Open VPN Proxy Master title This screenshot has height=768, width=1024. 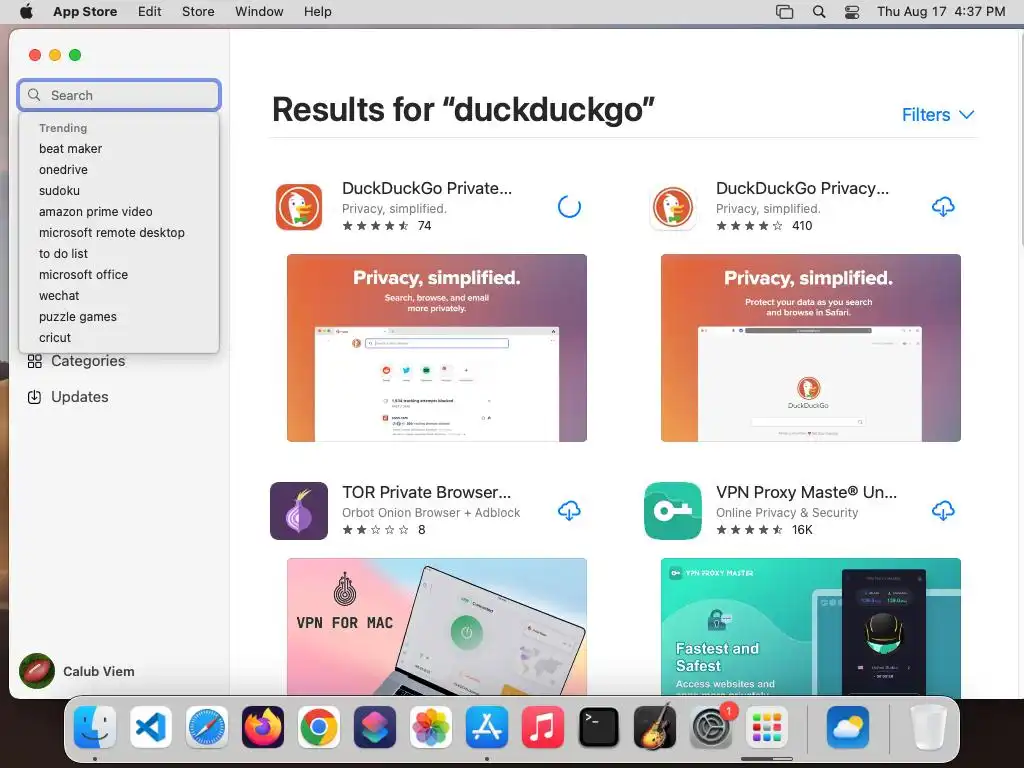pos(807,492)
